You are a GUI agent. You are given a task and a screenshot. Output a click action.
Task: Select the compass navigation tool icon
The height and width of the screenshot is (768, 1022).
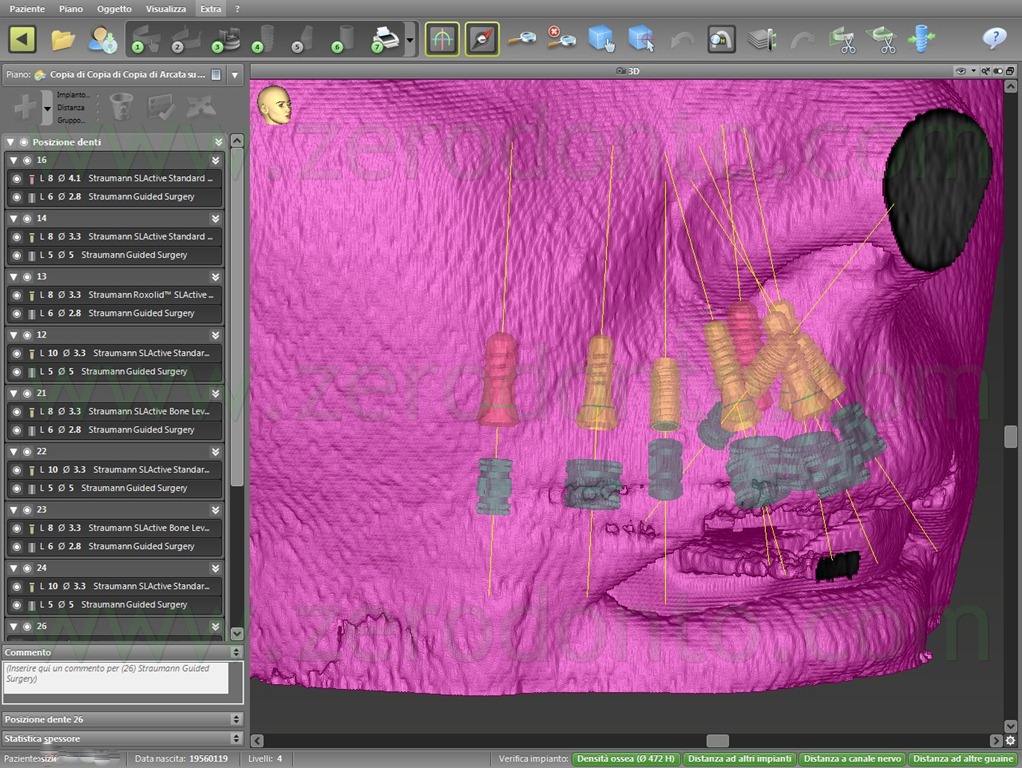(x=482, y=39)
